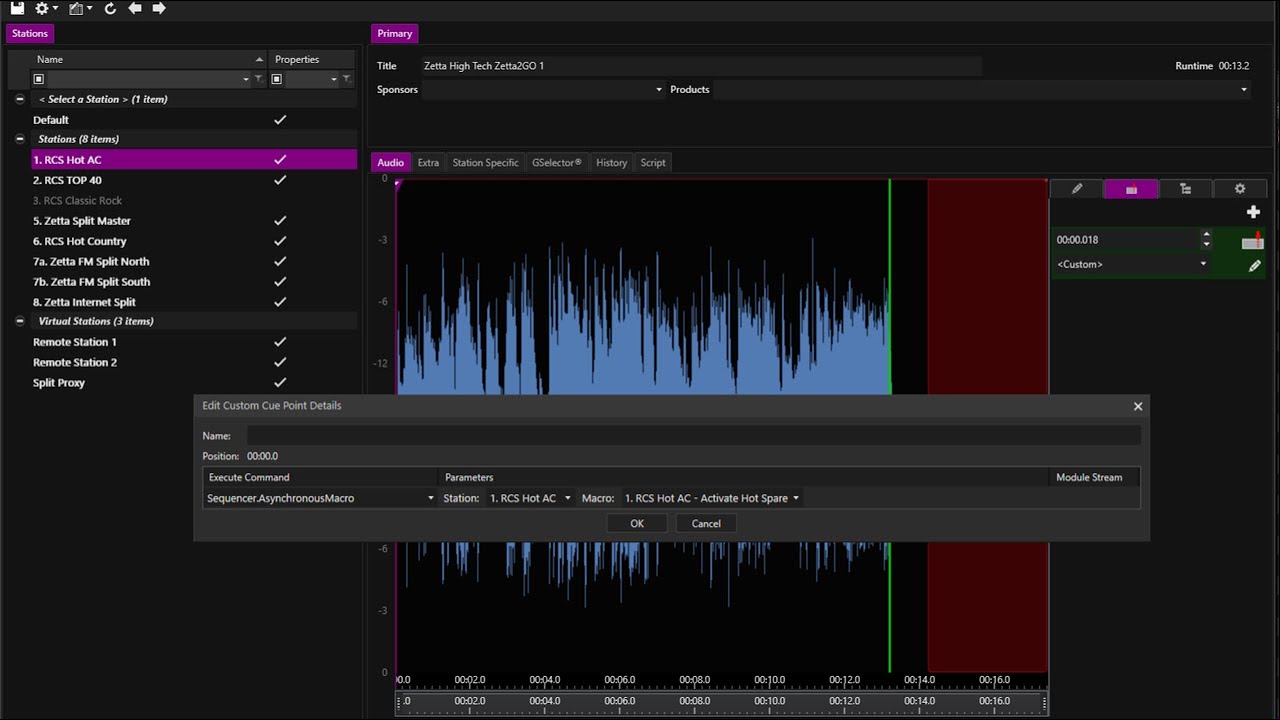The width and height of the screenshot is (1280, 720).
Task: Select the Primary tab
Action: coord(394,33)
